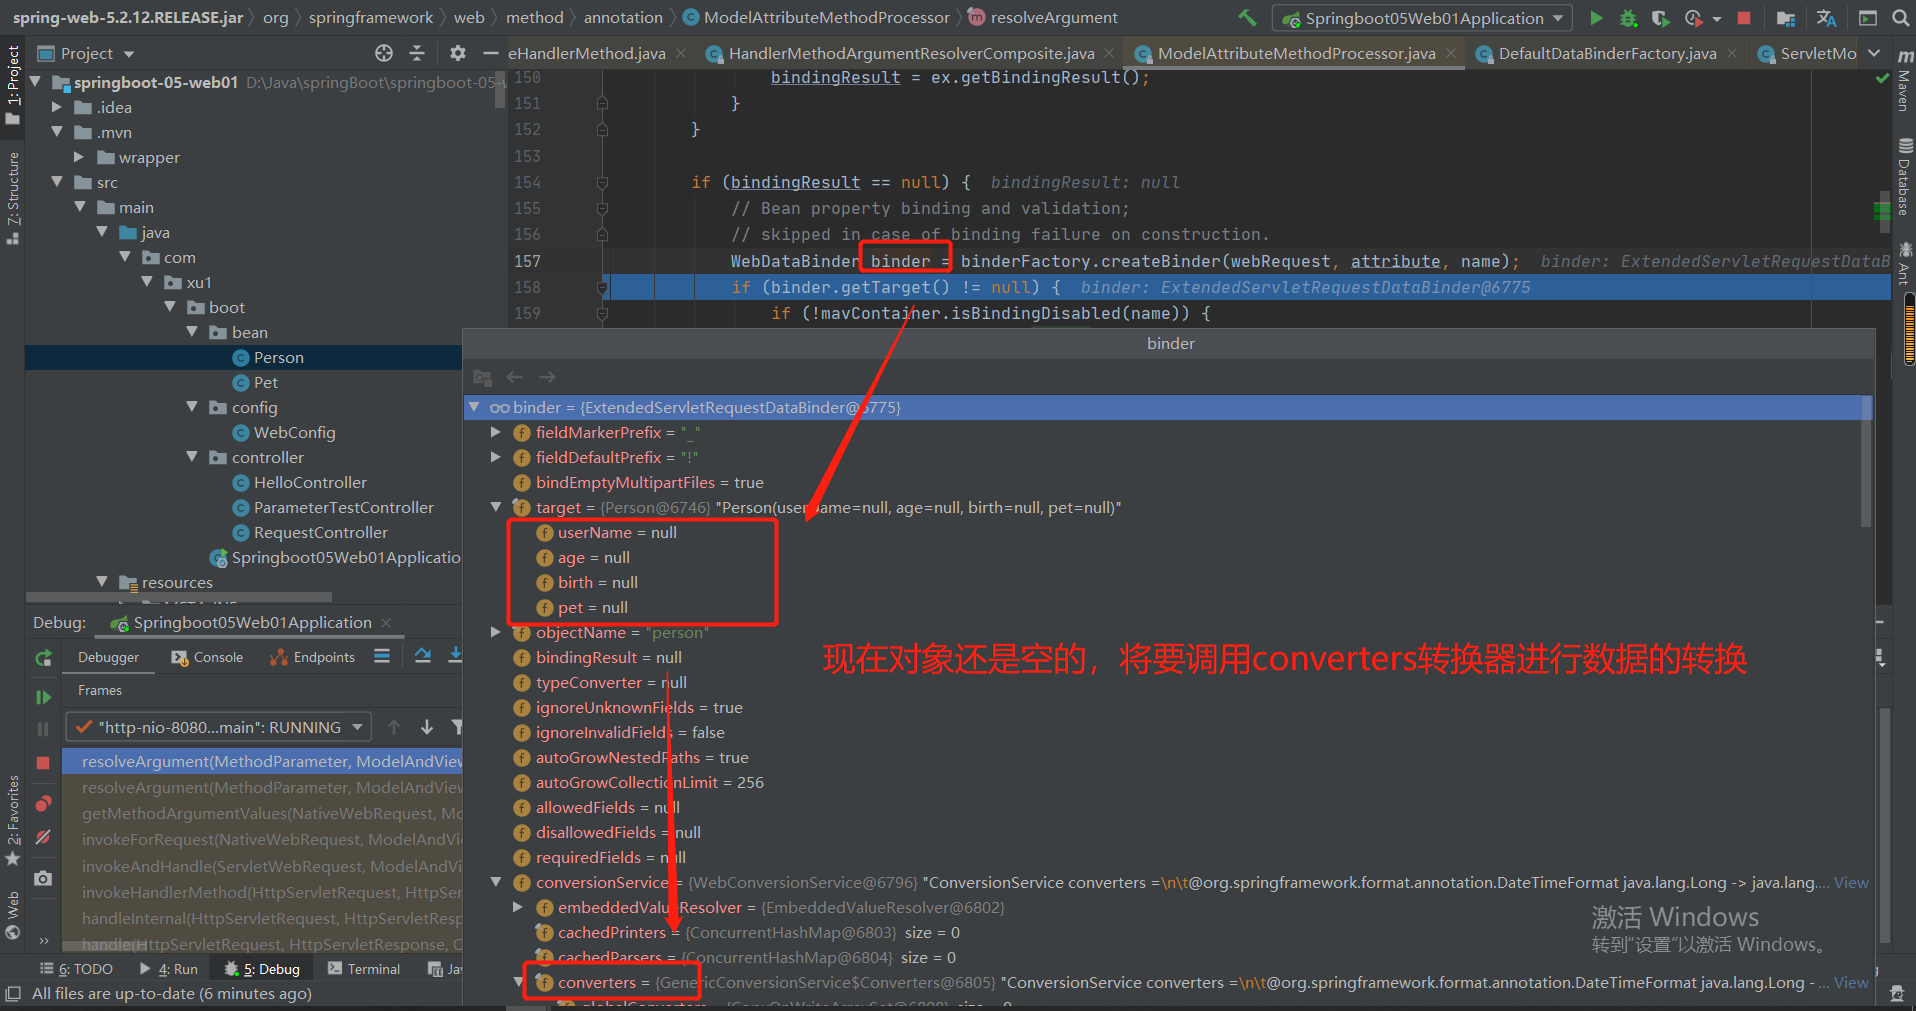Select the Pet class in project tree
This screenshot has height=1011, width=1916.
[x=266, y=382]
